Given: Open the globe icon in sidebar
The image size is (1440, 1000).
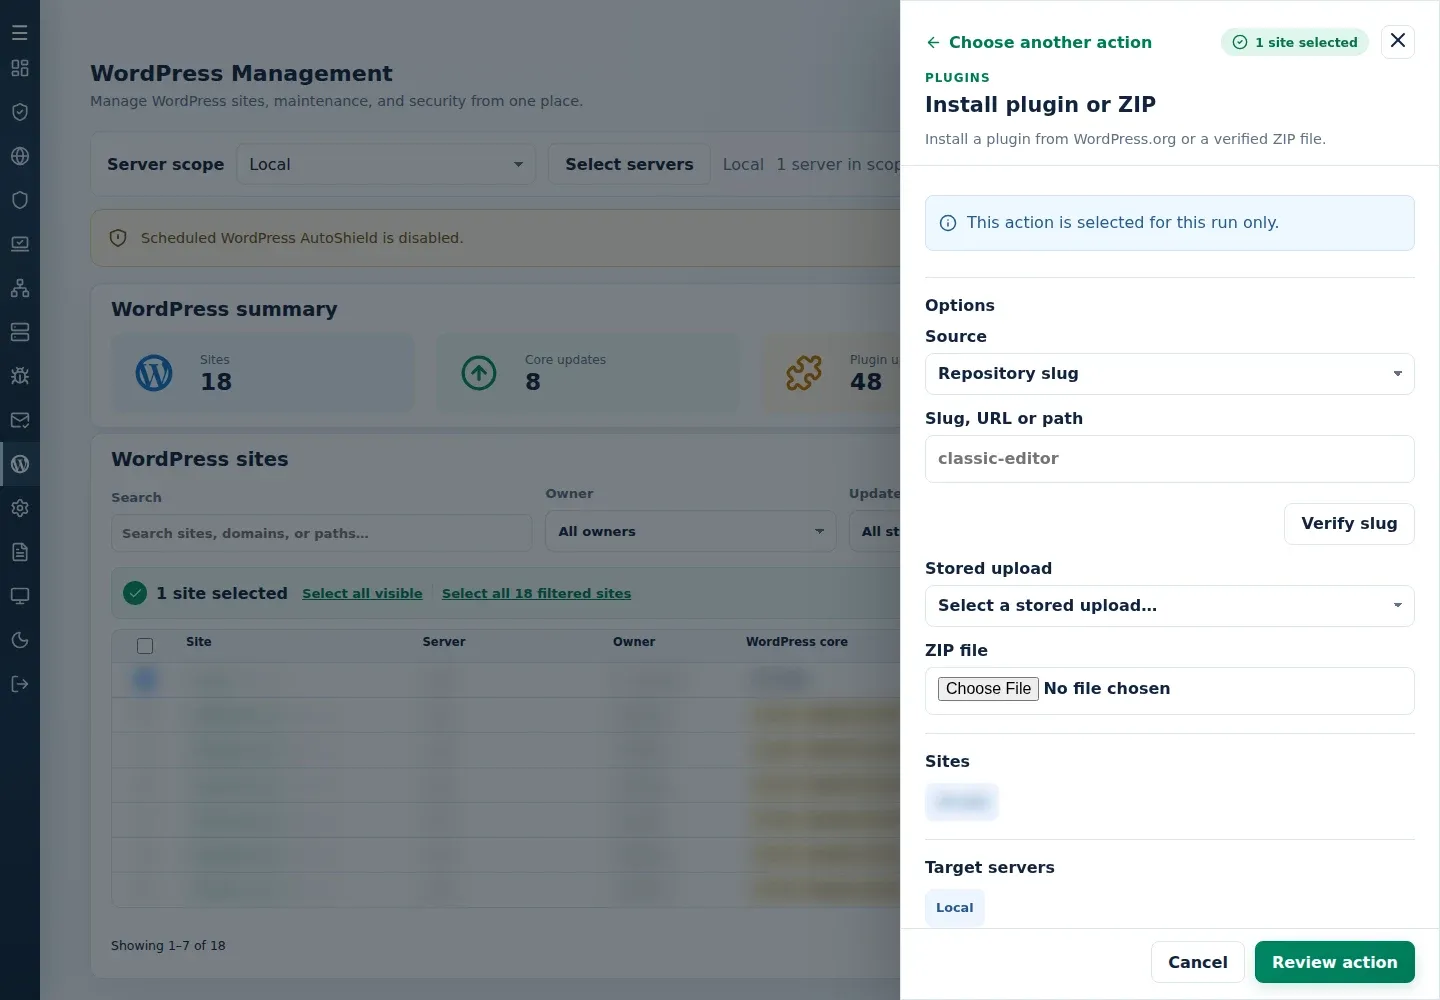Looking at the screenshot, I should pos(20,156).
